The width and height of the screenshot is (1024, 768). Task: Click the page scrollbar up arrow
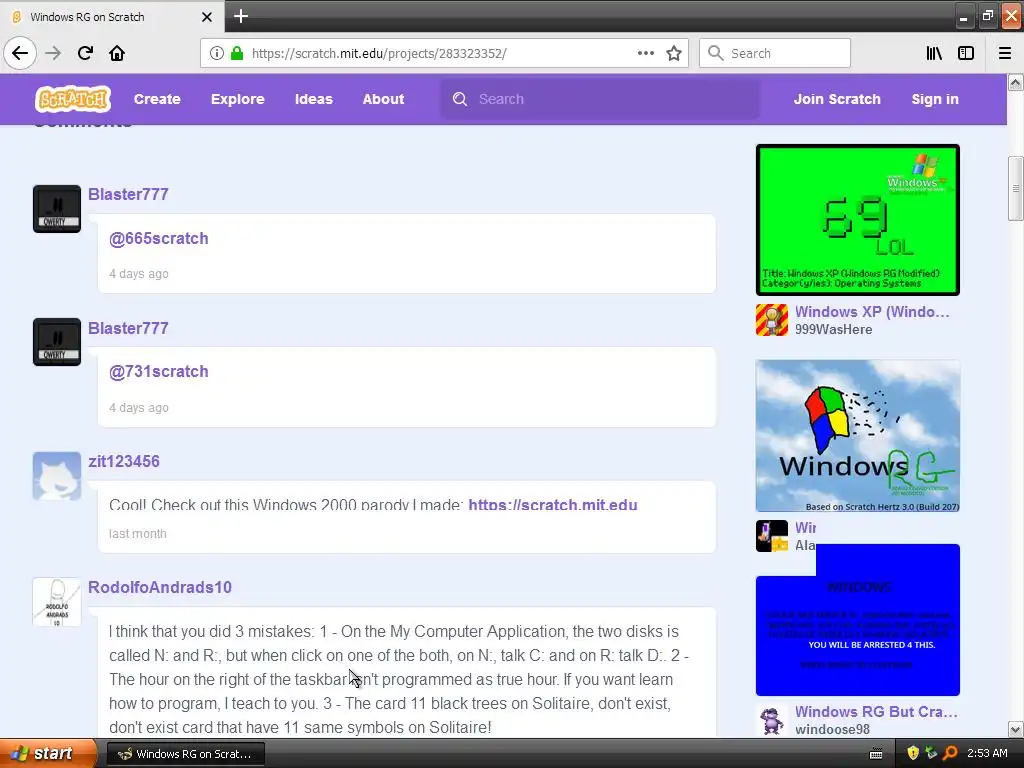(1016, 82)
